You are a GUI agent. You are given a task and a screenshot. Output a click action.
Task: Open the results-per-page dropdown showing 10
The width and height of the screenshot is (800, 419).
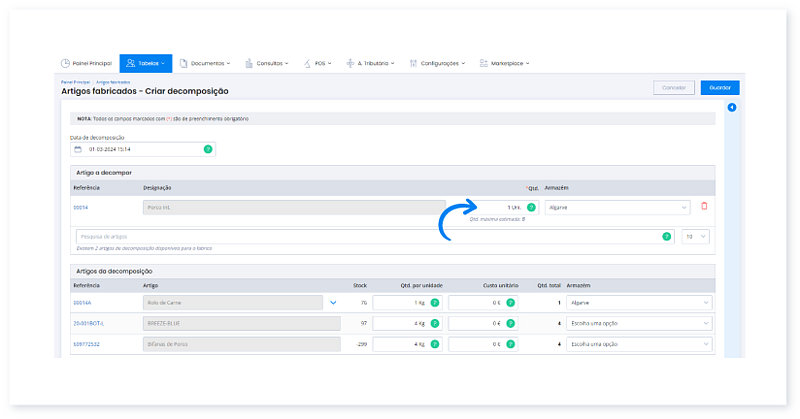pyautogui.click(x=695, y=236)
